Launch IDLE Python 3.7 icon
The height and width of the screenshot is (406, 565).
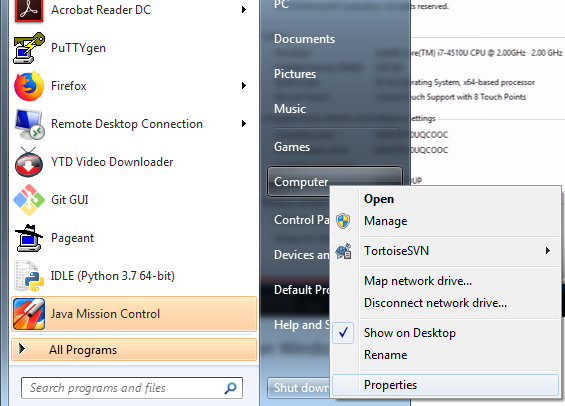(29, 276)
